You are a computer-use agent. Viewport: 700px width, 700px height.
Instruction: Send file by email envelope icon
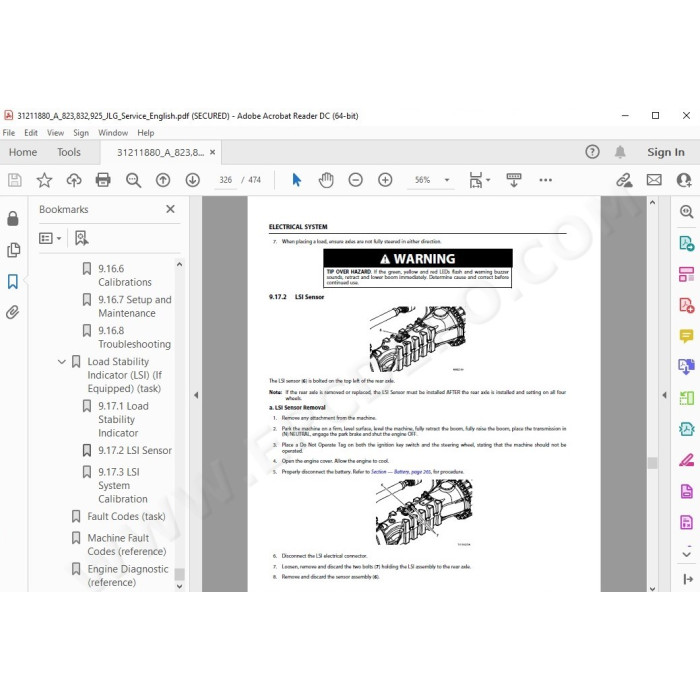654,180
